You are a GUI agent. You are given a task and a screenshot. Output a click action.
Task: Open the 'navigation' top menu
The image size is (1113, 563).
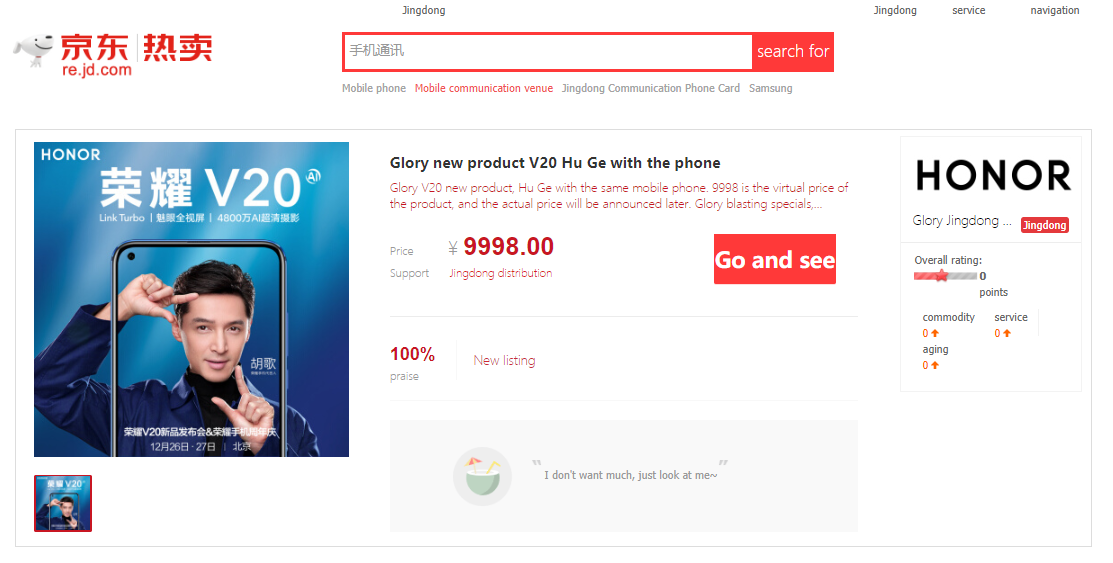pos(1055,10)
